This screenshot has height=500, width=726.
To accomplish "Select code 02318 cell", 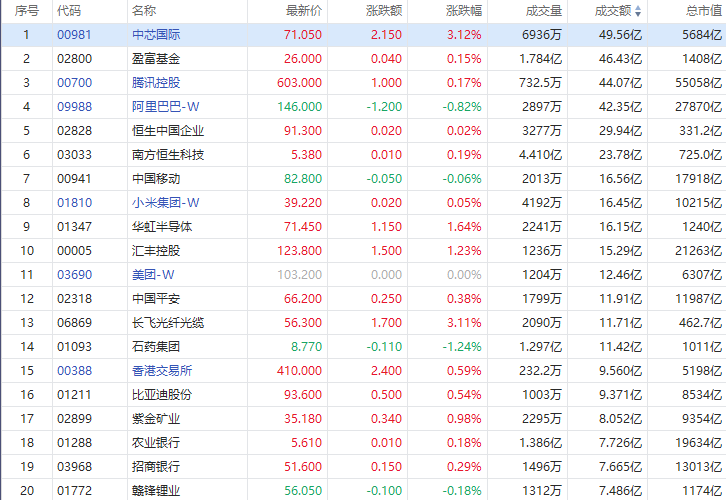I will pos(74,299).
